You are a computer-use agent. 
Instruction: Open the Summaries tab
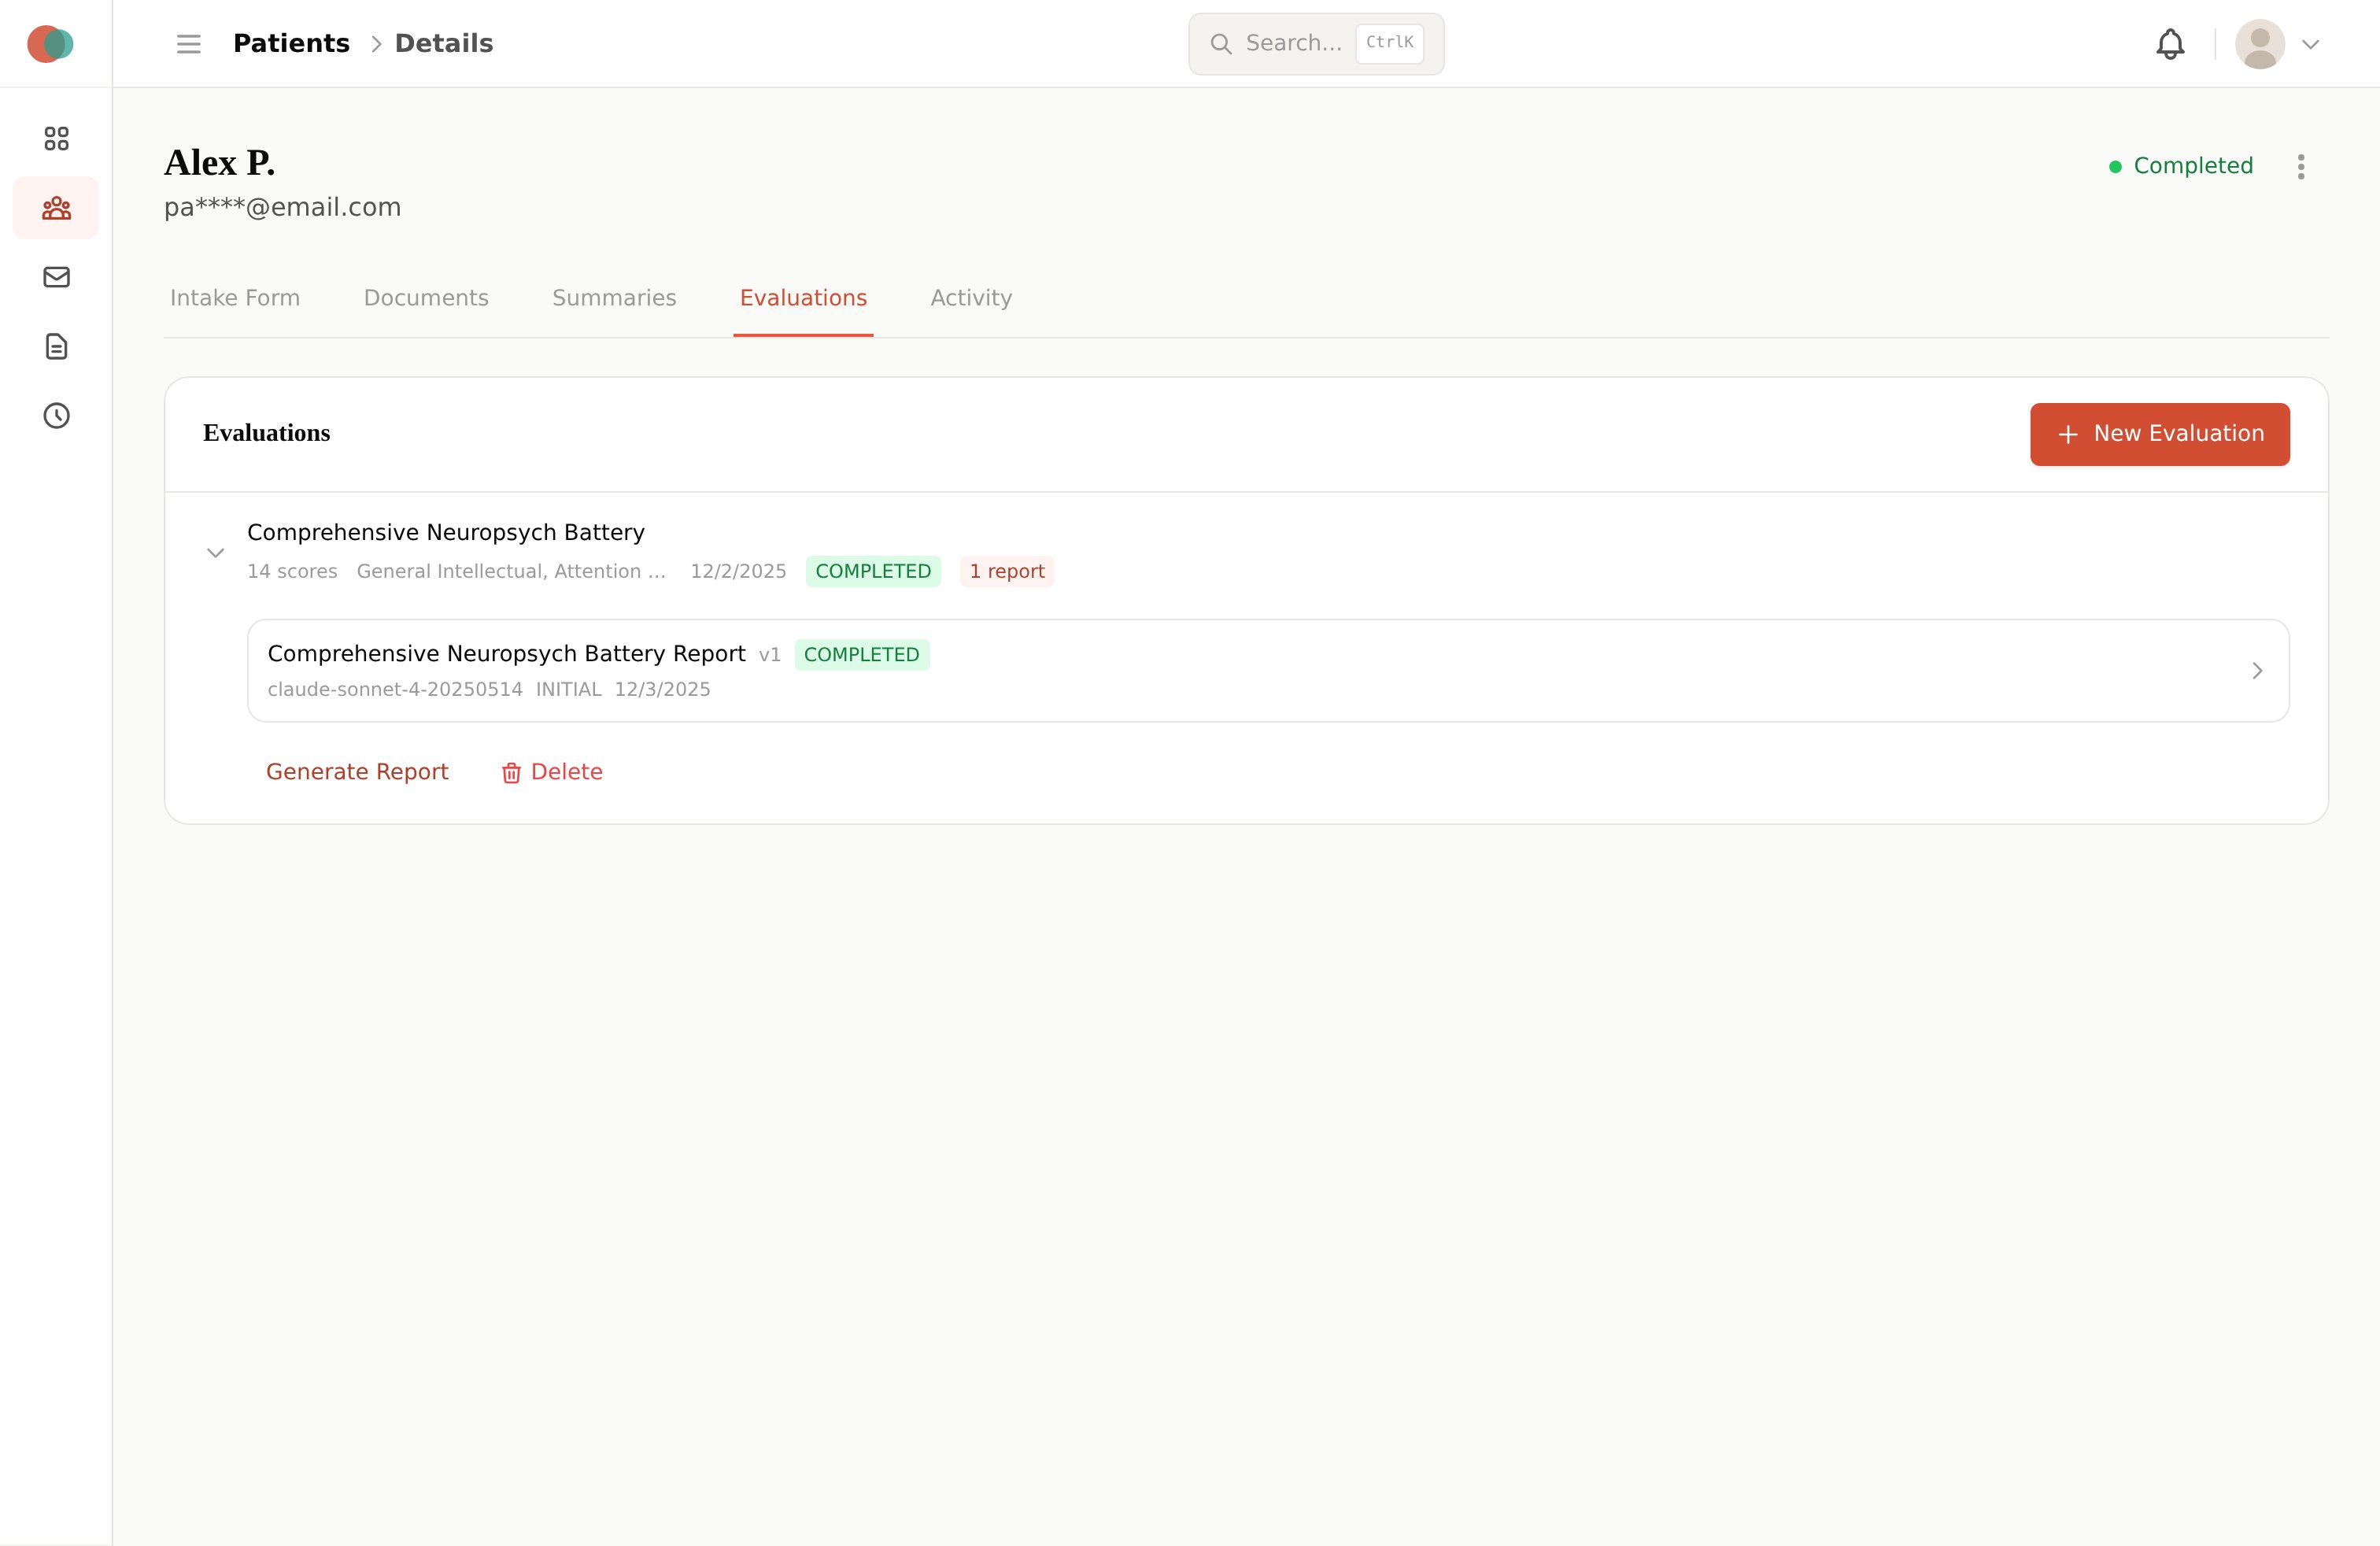pyautogui.click(x=614, y=298)
